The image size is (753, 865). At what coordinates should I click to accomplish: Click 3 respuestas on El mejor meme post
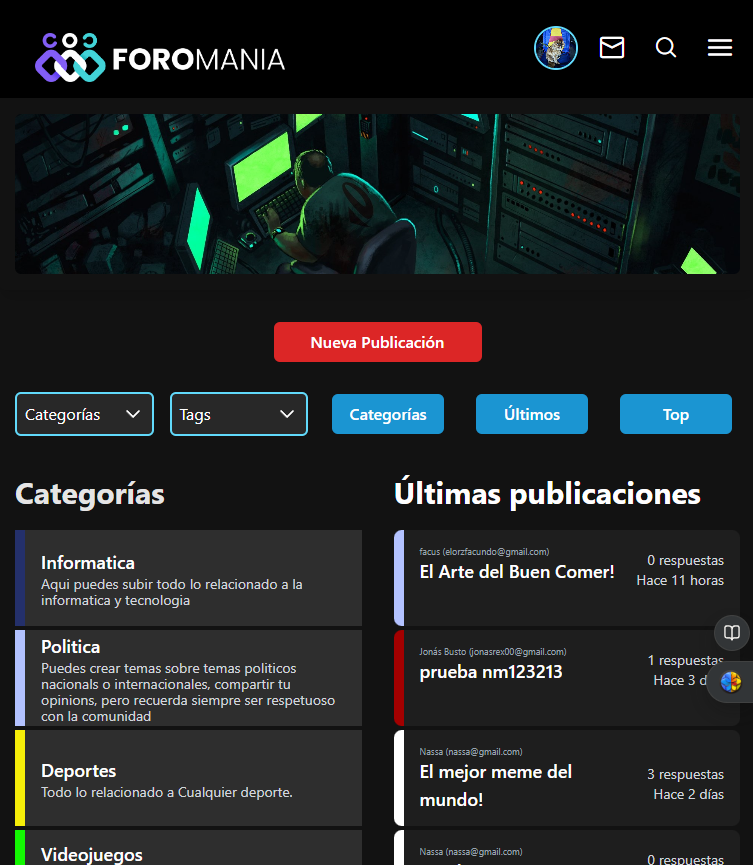point(685,775)
